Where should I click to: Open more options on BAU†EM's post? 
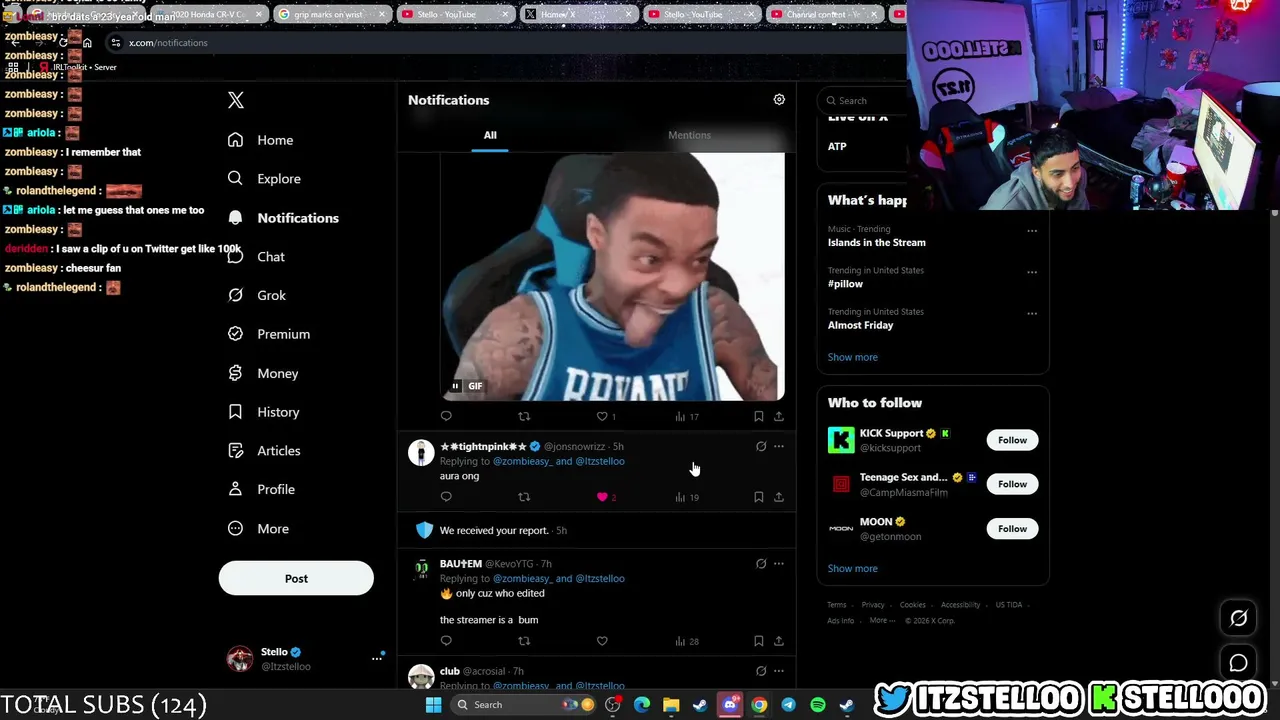point(779,564)
